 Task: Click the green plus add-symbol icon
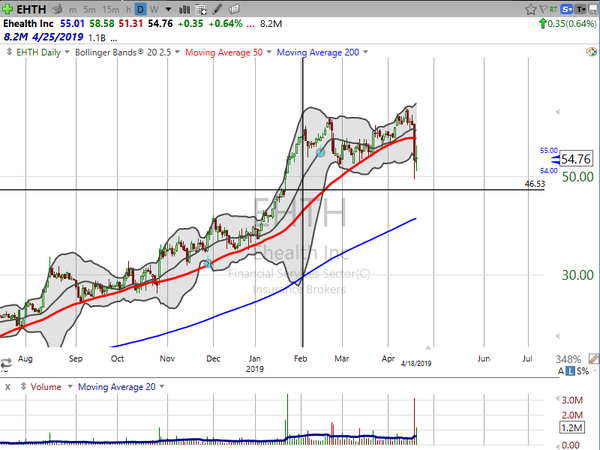(x=7, y=9)
